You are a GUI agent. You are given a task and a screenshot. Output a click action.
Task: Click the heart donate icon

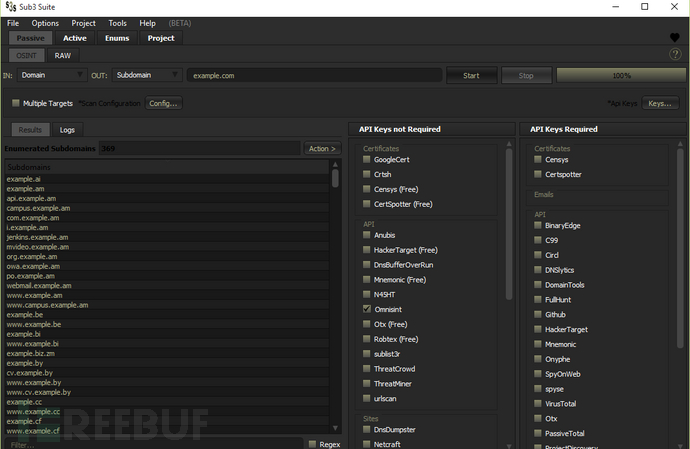click(x=674, y=38)
